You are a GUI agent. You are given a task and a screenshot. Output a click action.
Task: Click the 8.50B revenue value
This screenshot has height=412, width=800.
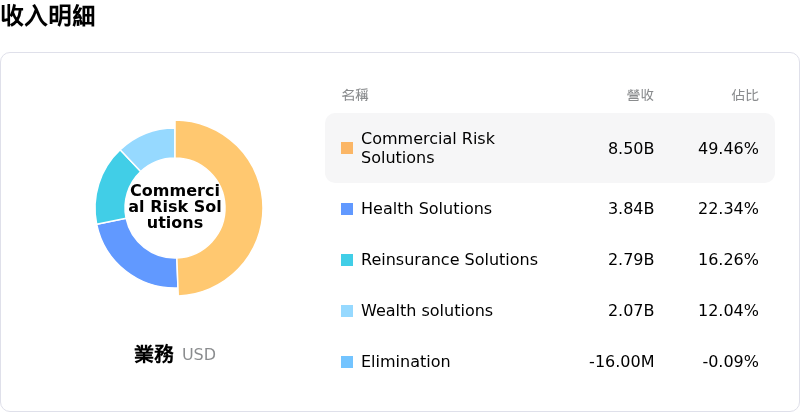pyautogui.click(x=631, y=148)
